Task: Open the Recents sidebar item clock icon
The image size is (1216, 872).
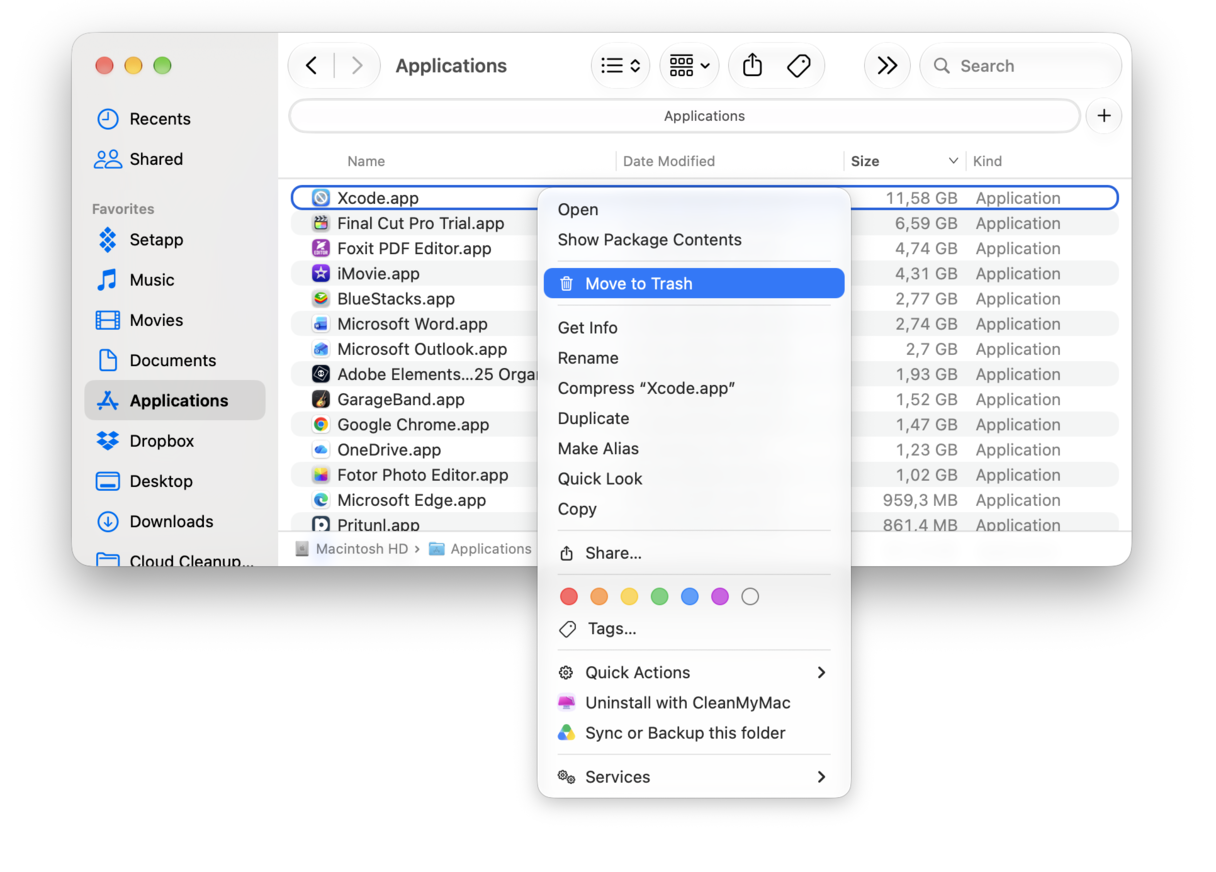Action: pos(108,119)
